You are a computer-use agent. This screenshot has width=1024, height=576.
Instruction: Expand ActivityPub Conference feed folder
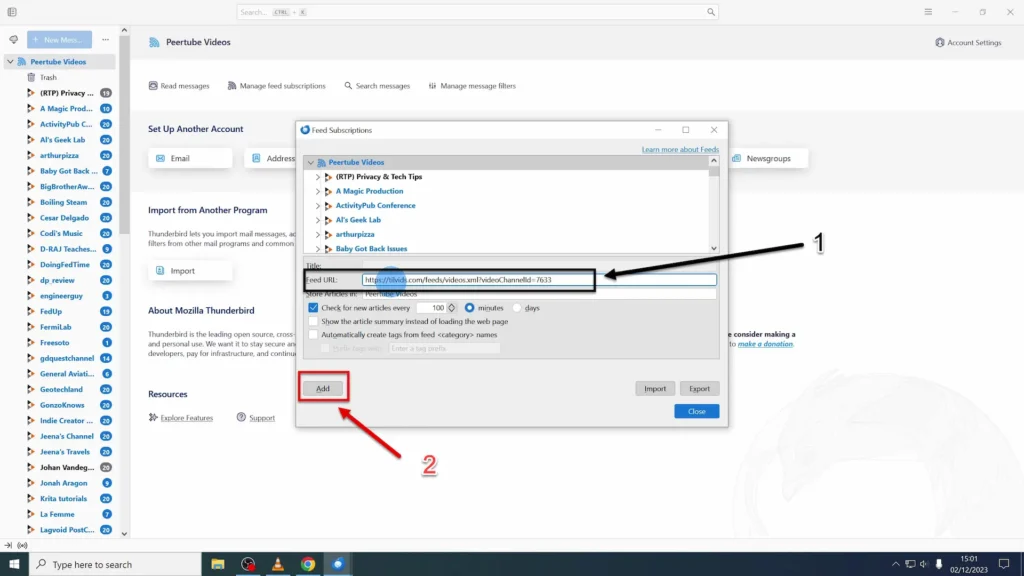(318, 206)
